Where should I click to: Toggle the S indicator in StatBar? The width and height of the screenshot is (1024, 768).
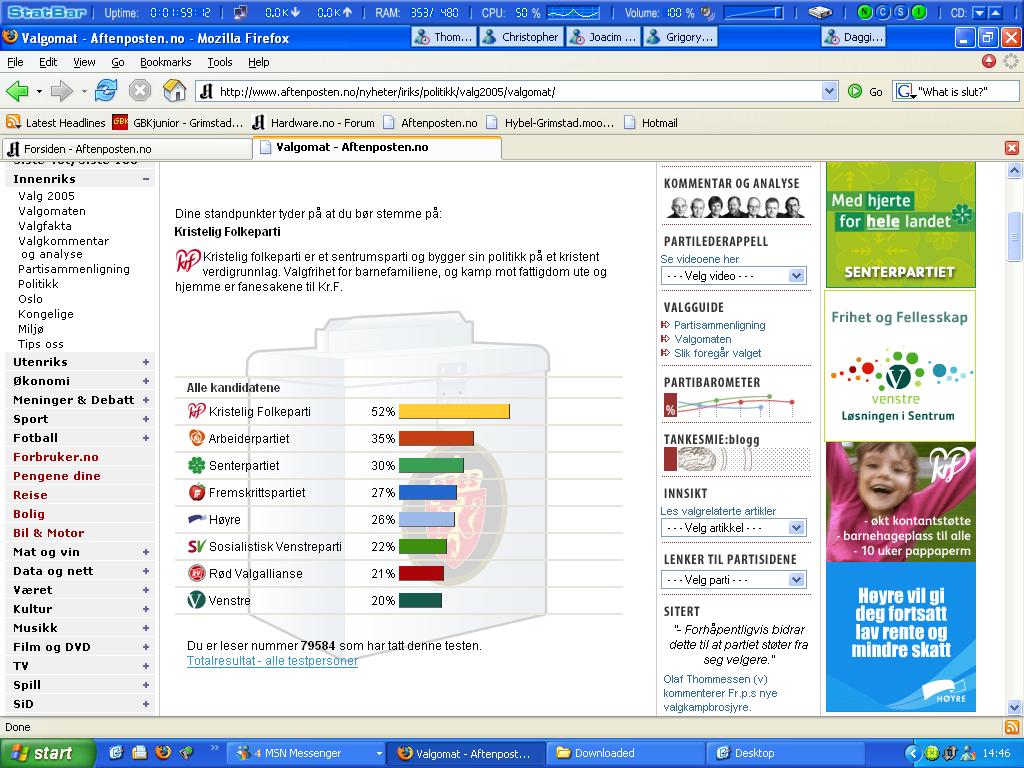(901, 12)
